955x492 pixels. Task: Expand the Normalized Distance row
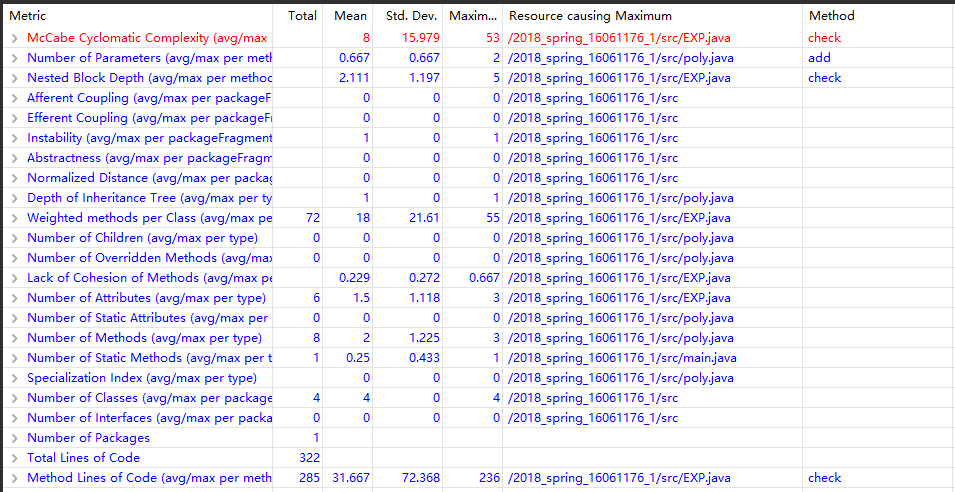click(x=15, y=178)
